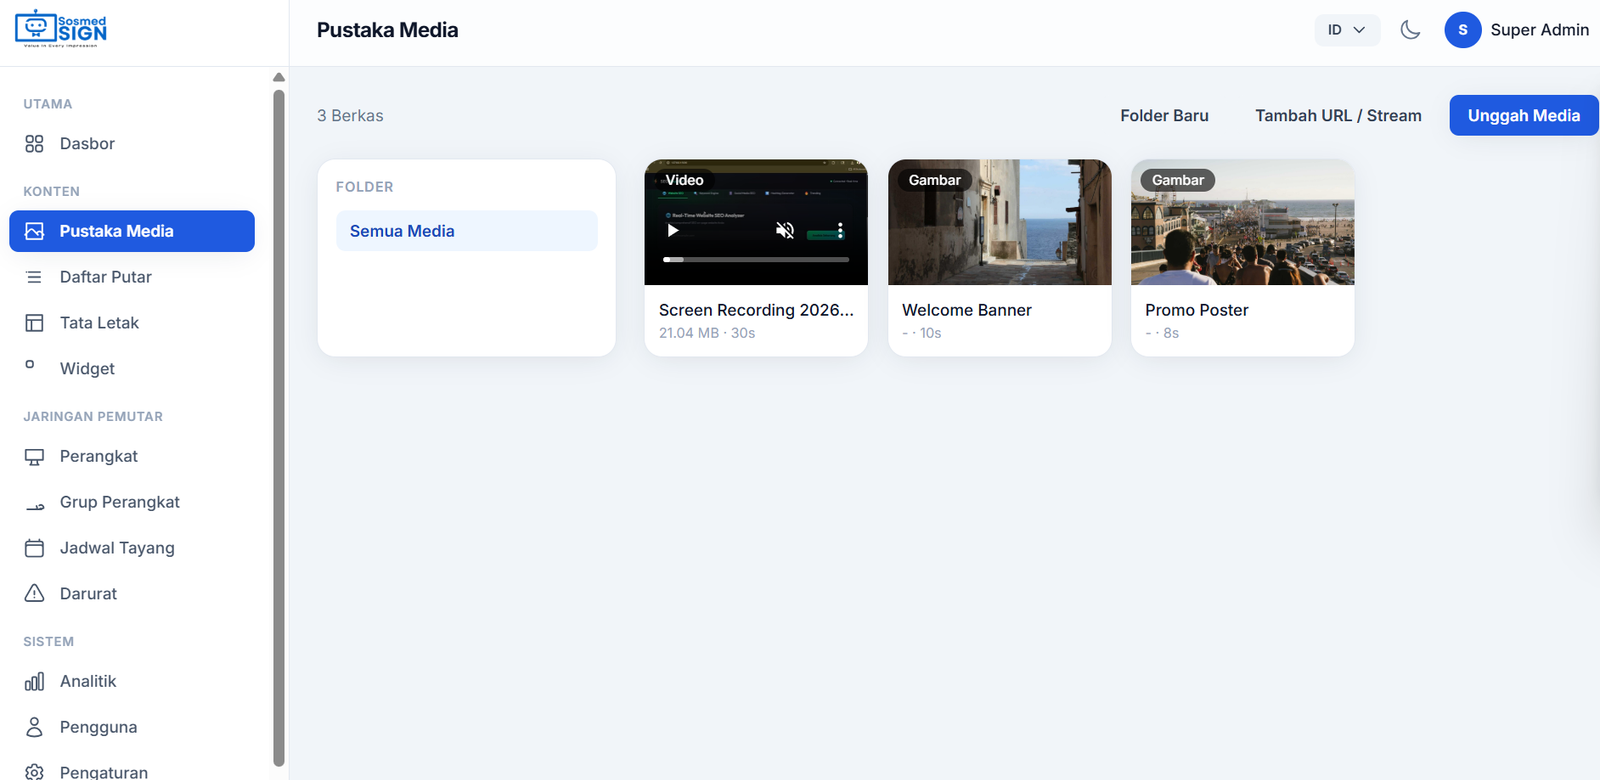Click the Daftar Putar list icon
This screenshot has height=780, width=1600.
tap(34, 277)
